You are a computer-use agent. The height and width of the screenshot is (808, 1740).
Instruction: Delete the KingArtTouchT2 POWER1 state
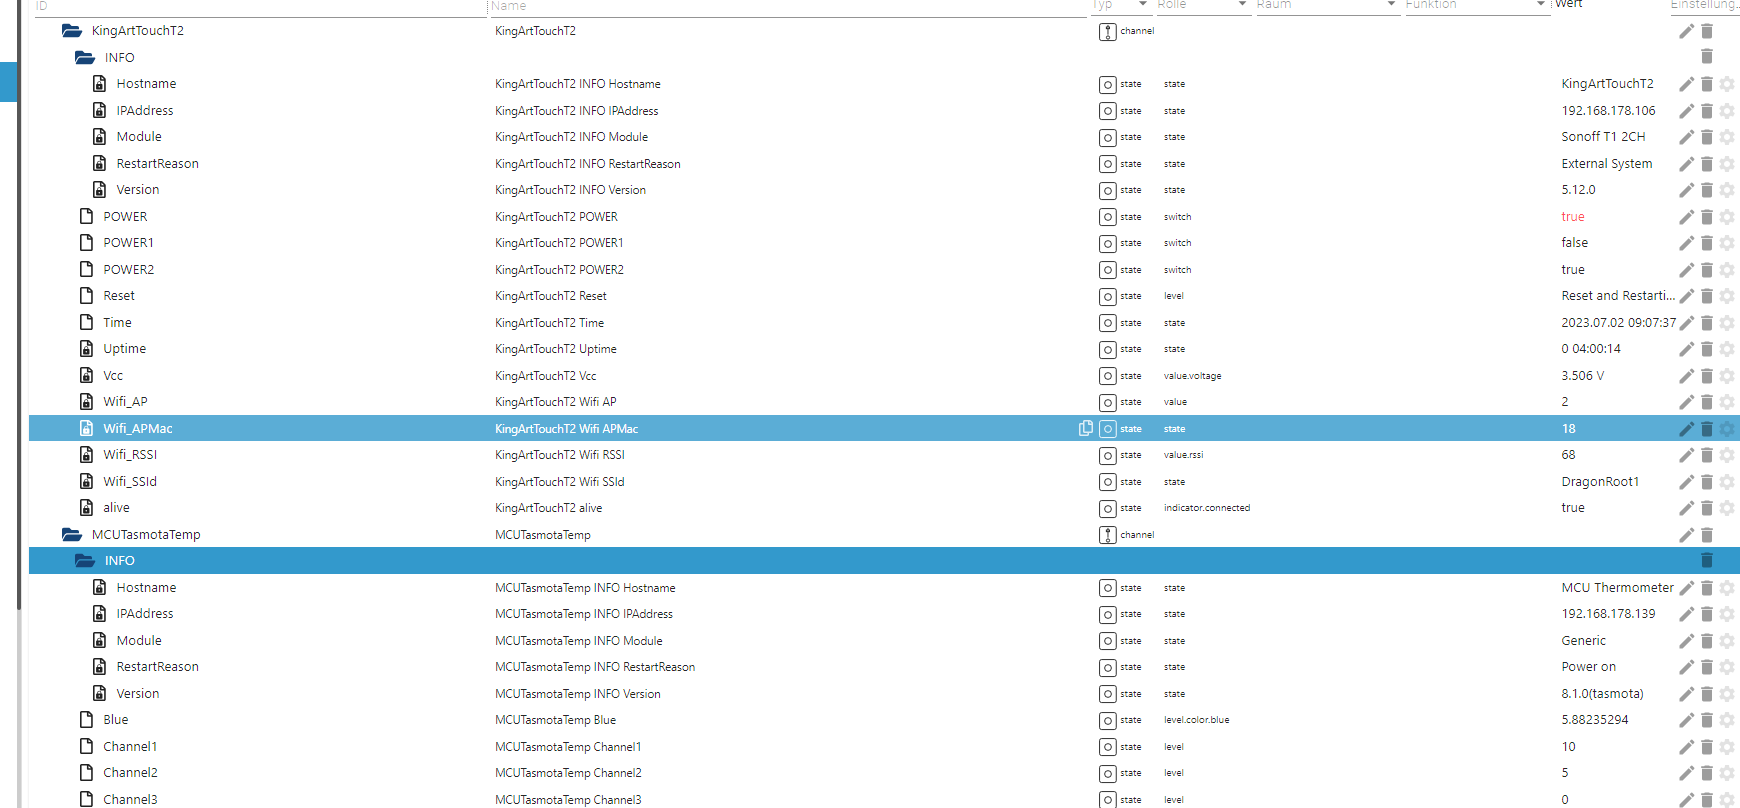click(x=1707, y=243)
